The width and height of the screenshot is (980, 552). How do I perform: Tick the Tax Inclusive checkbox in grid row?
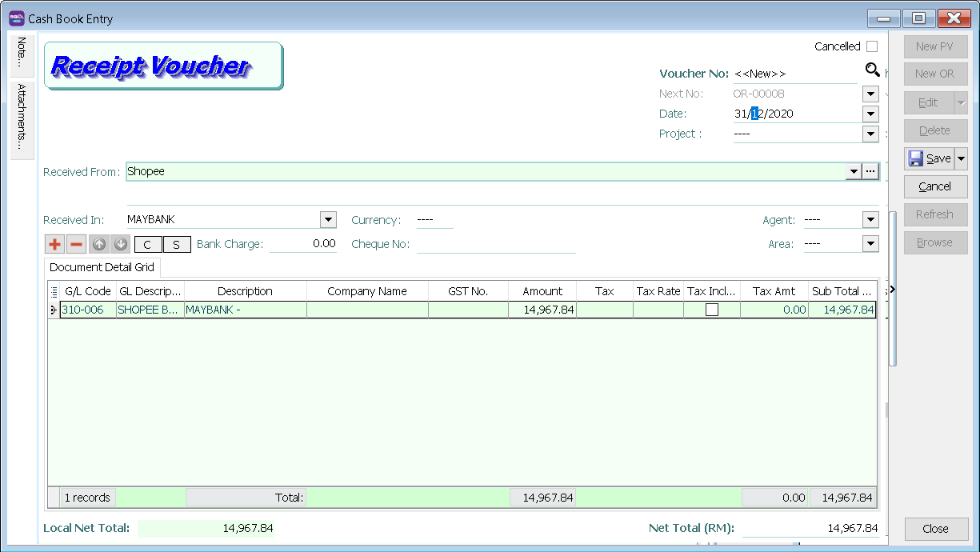click(712, 310)
